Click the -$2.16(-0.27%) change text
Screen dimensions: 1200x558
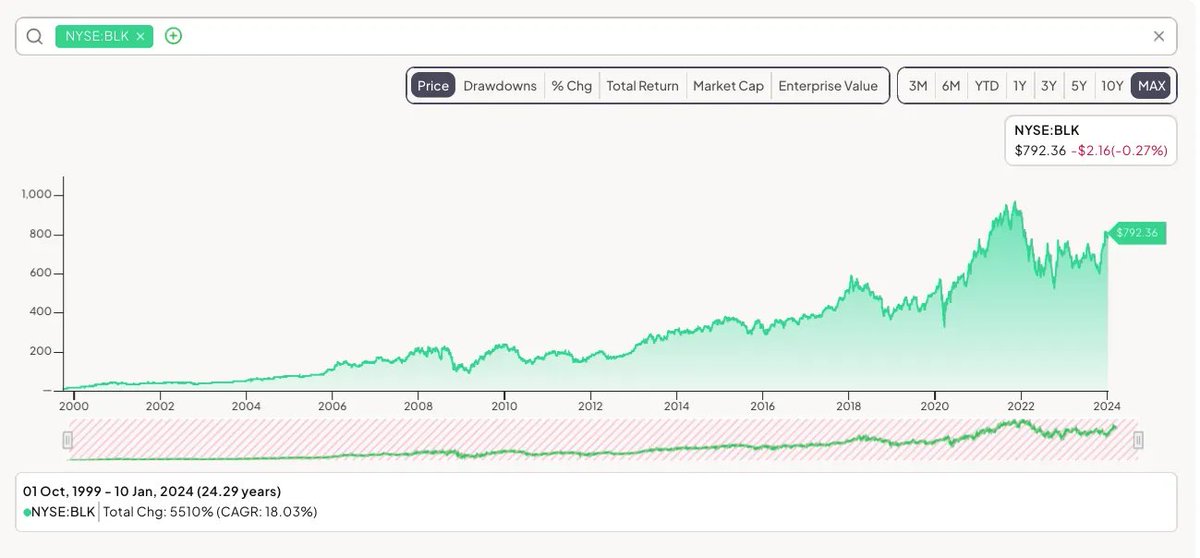(x=1119, y=150)
